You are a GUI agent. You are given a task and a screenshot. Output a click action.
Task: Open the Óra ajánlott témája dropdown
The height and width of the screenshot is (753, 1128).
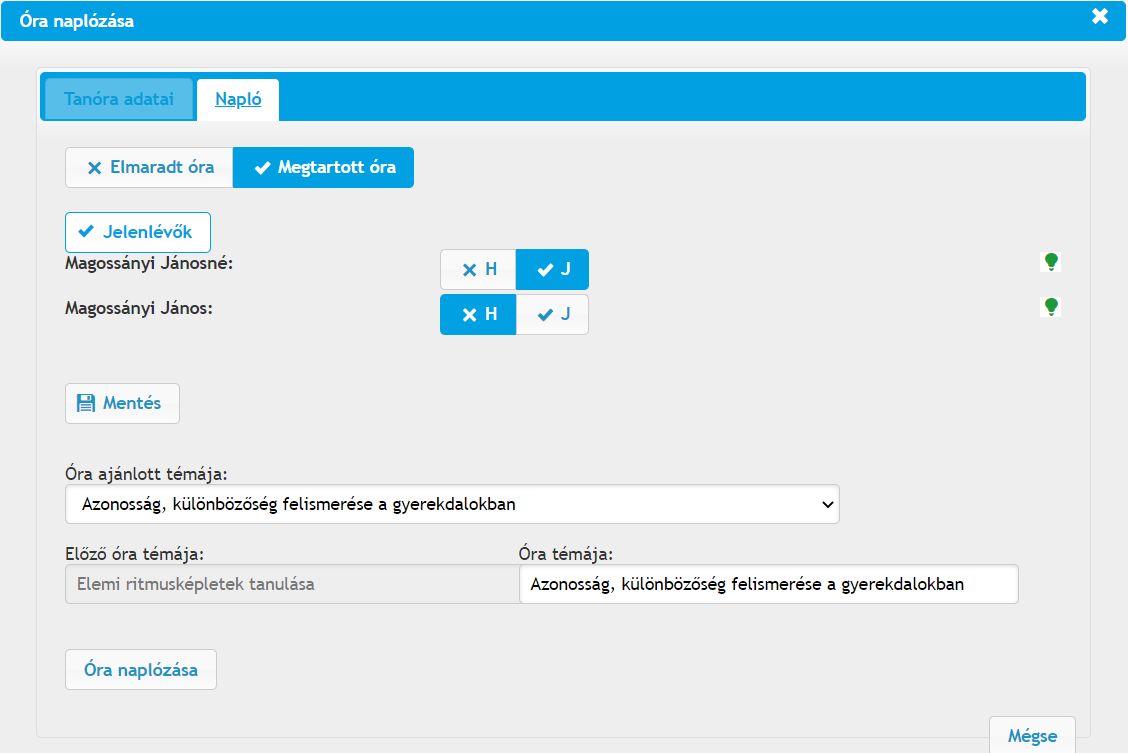[452, 505]
